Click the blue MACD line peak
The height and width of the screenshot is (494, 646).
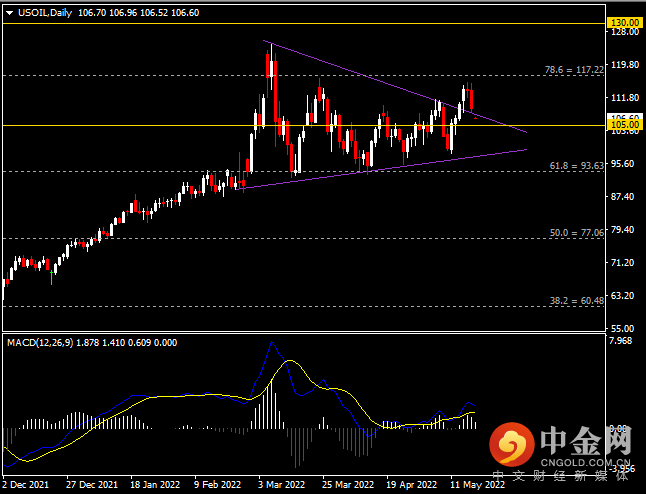point(272,344)
